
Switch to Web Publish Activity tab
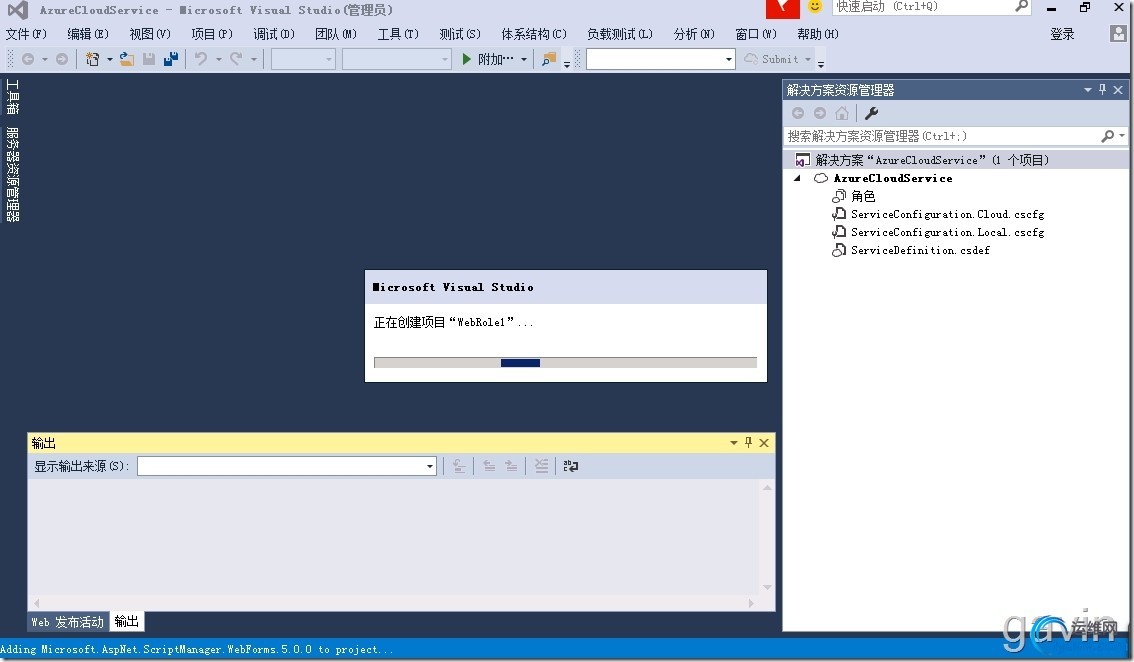click(68, 622)
